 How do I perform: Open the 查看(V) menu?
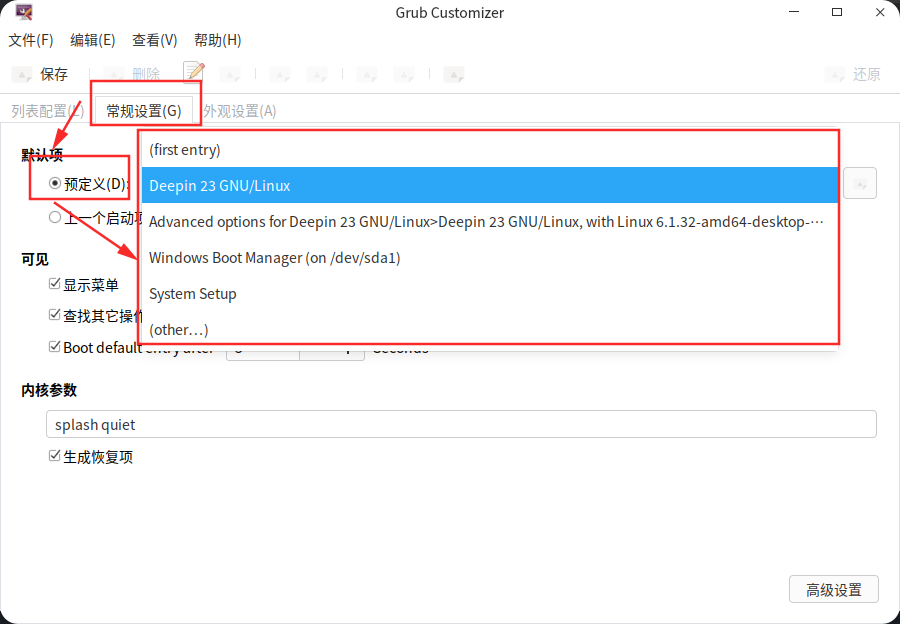click(x=154, y=40)
